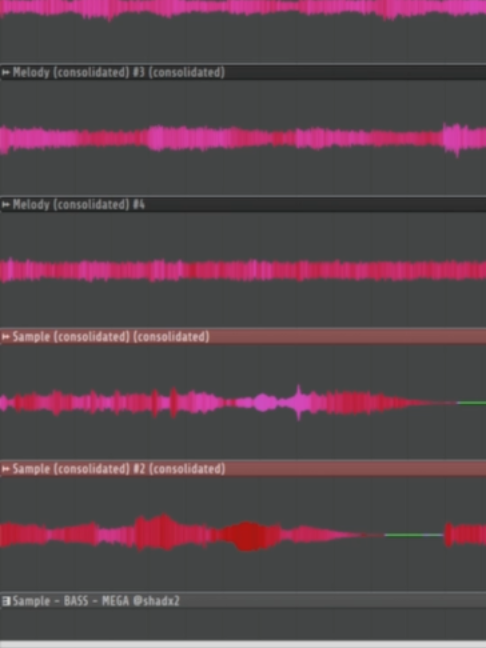Click the green silent tail of Sample (consolidated) clip

[471, 403]
